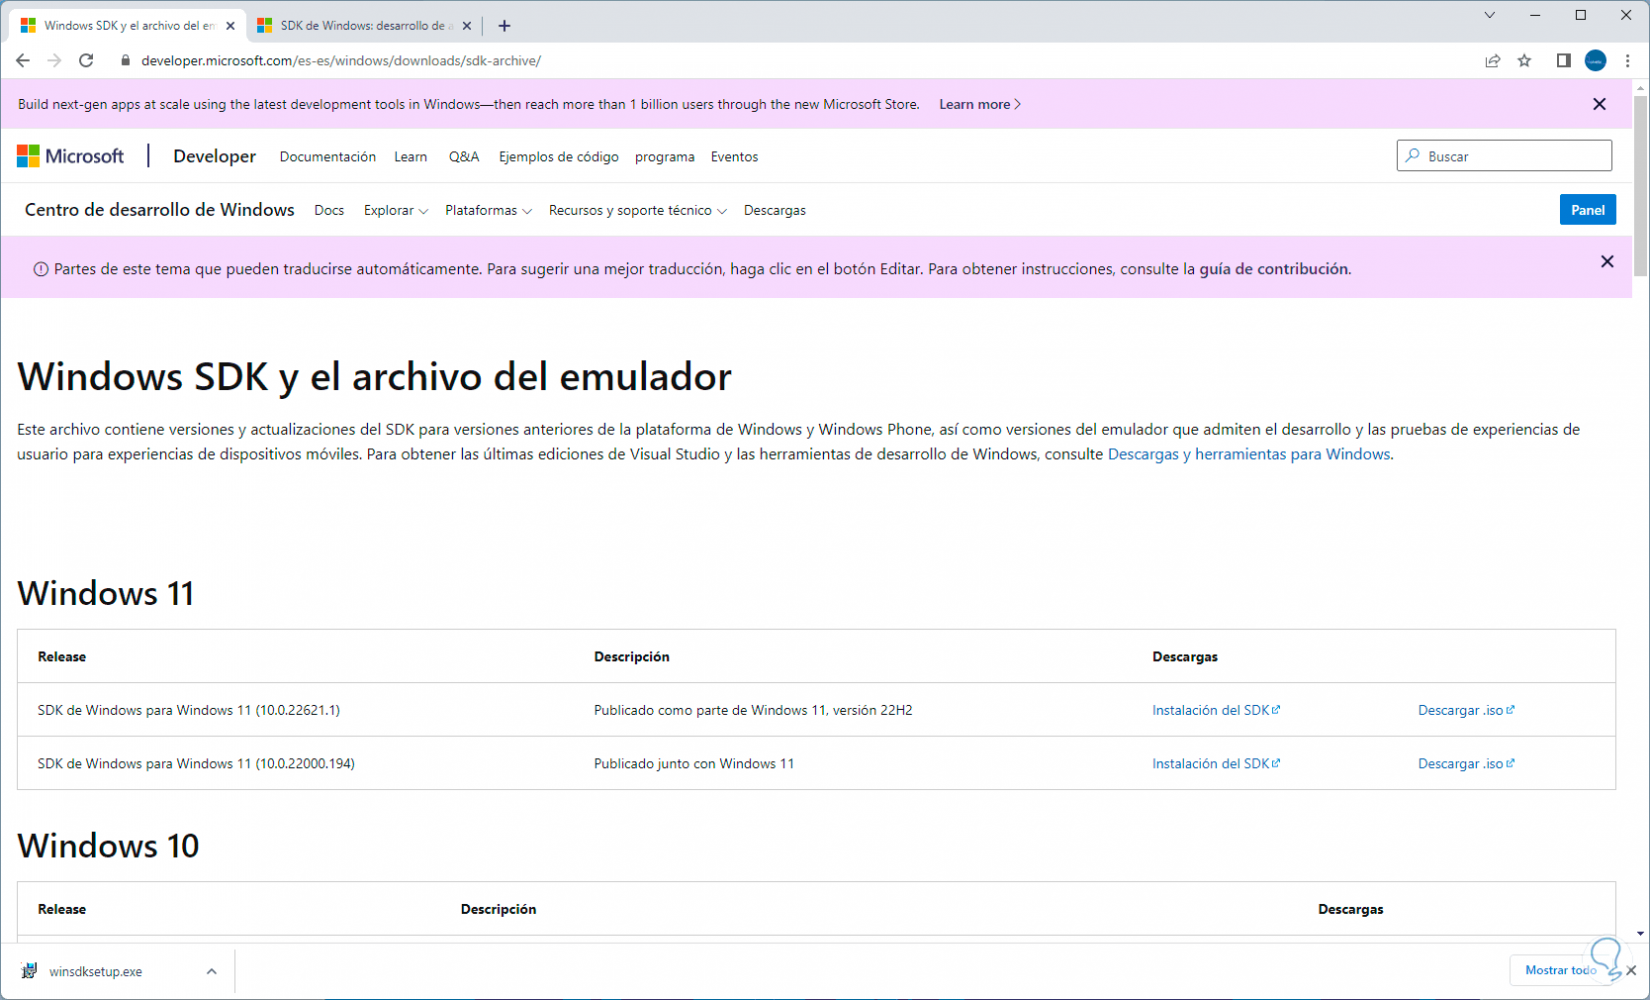Click the Developer brand link
This screenshot has height=1000, width=1650.
214,157
